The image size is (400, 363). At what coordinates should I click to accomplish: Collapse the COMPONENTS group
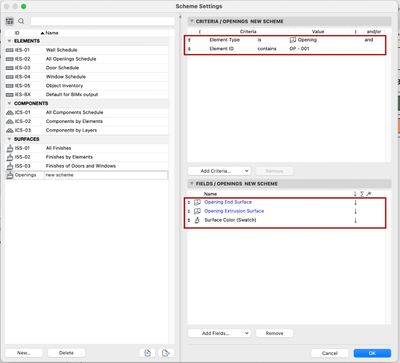(x=9, y=103)
